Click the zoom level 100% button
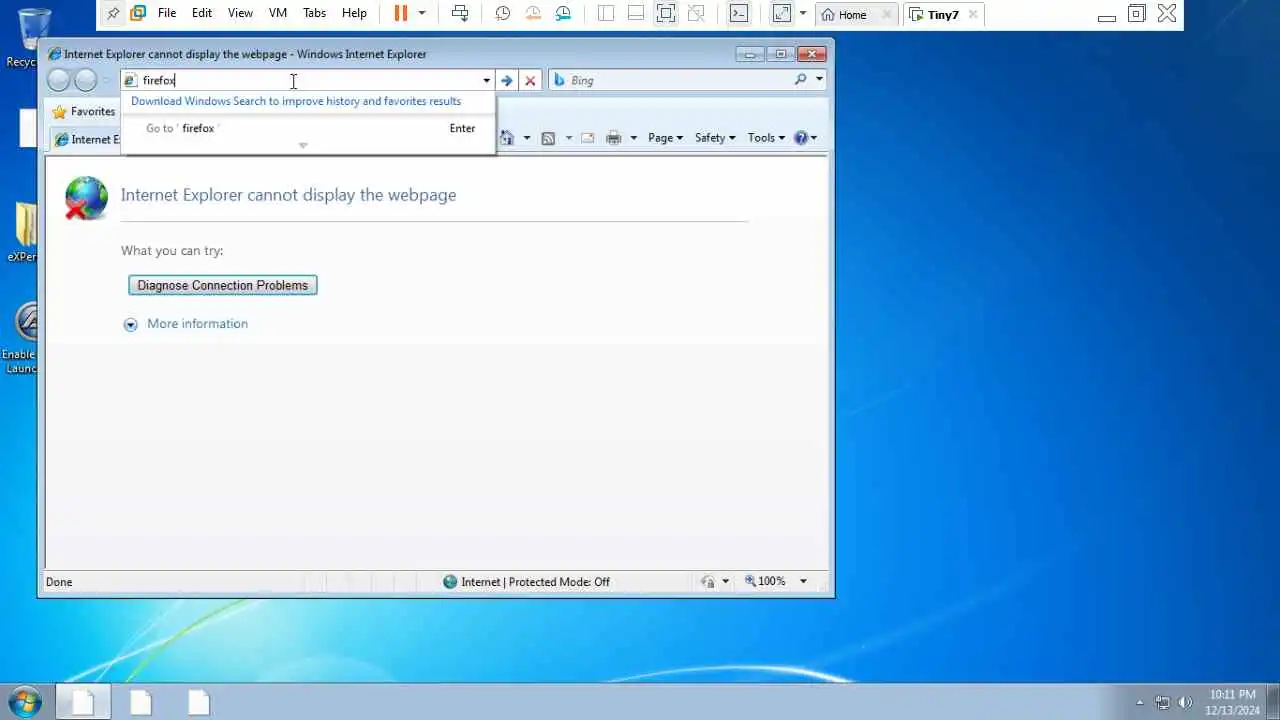Screen dimensions: 1280x720 pos(765,582)
